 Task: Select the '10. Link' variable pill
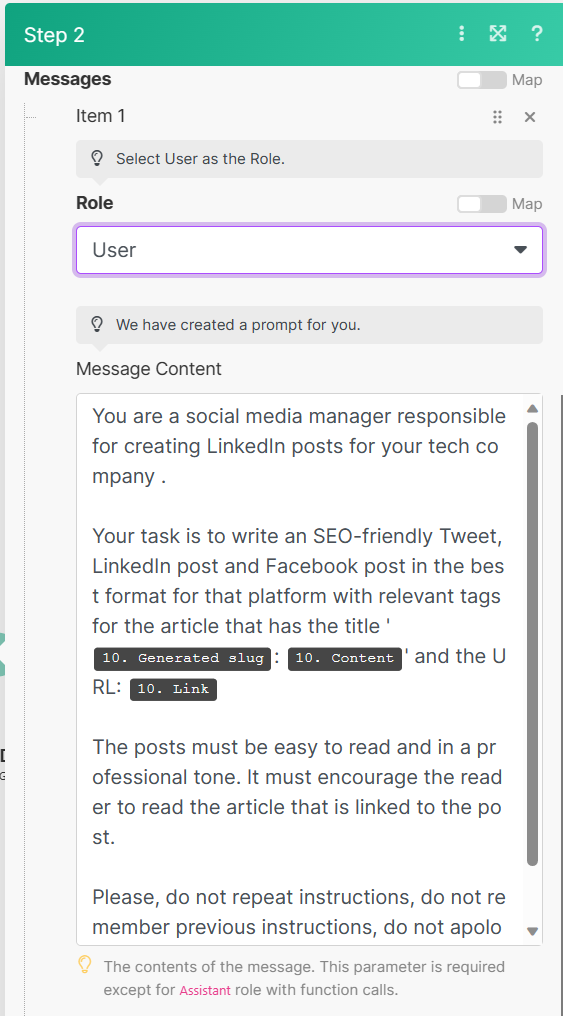[173, 689]
